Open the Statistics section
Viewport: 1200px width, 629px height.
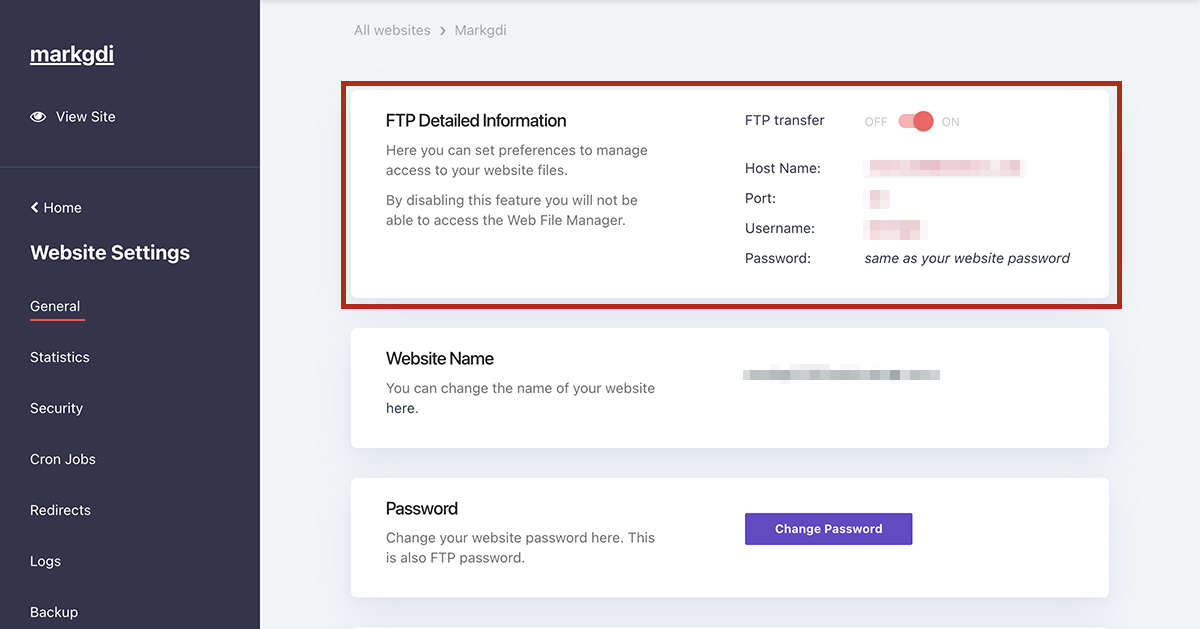coord(60,358)
